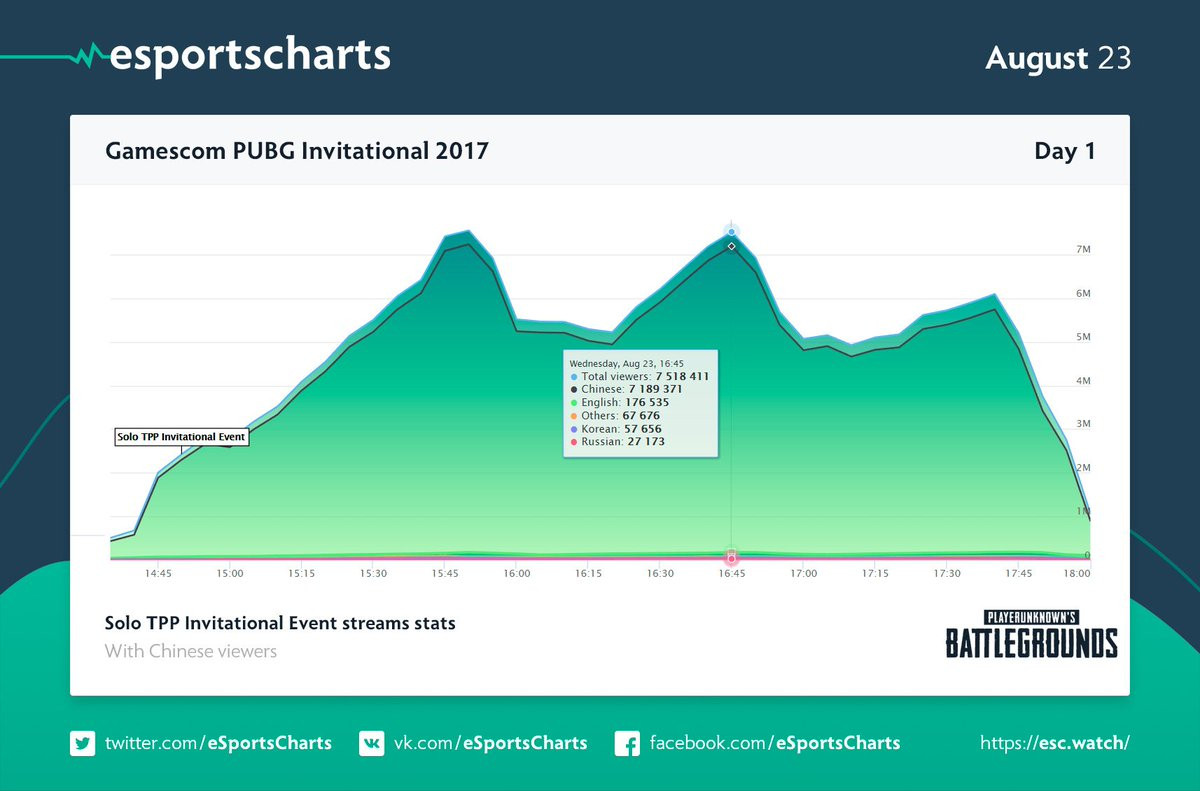Viewport: 1200px width, 791px height.
Task: Click the Facebook logo icon
Action: (627, 743)
